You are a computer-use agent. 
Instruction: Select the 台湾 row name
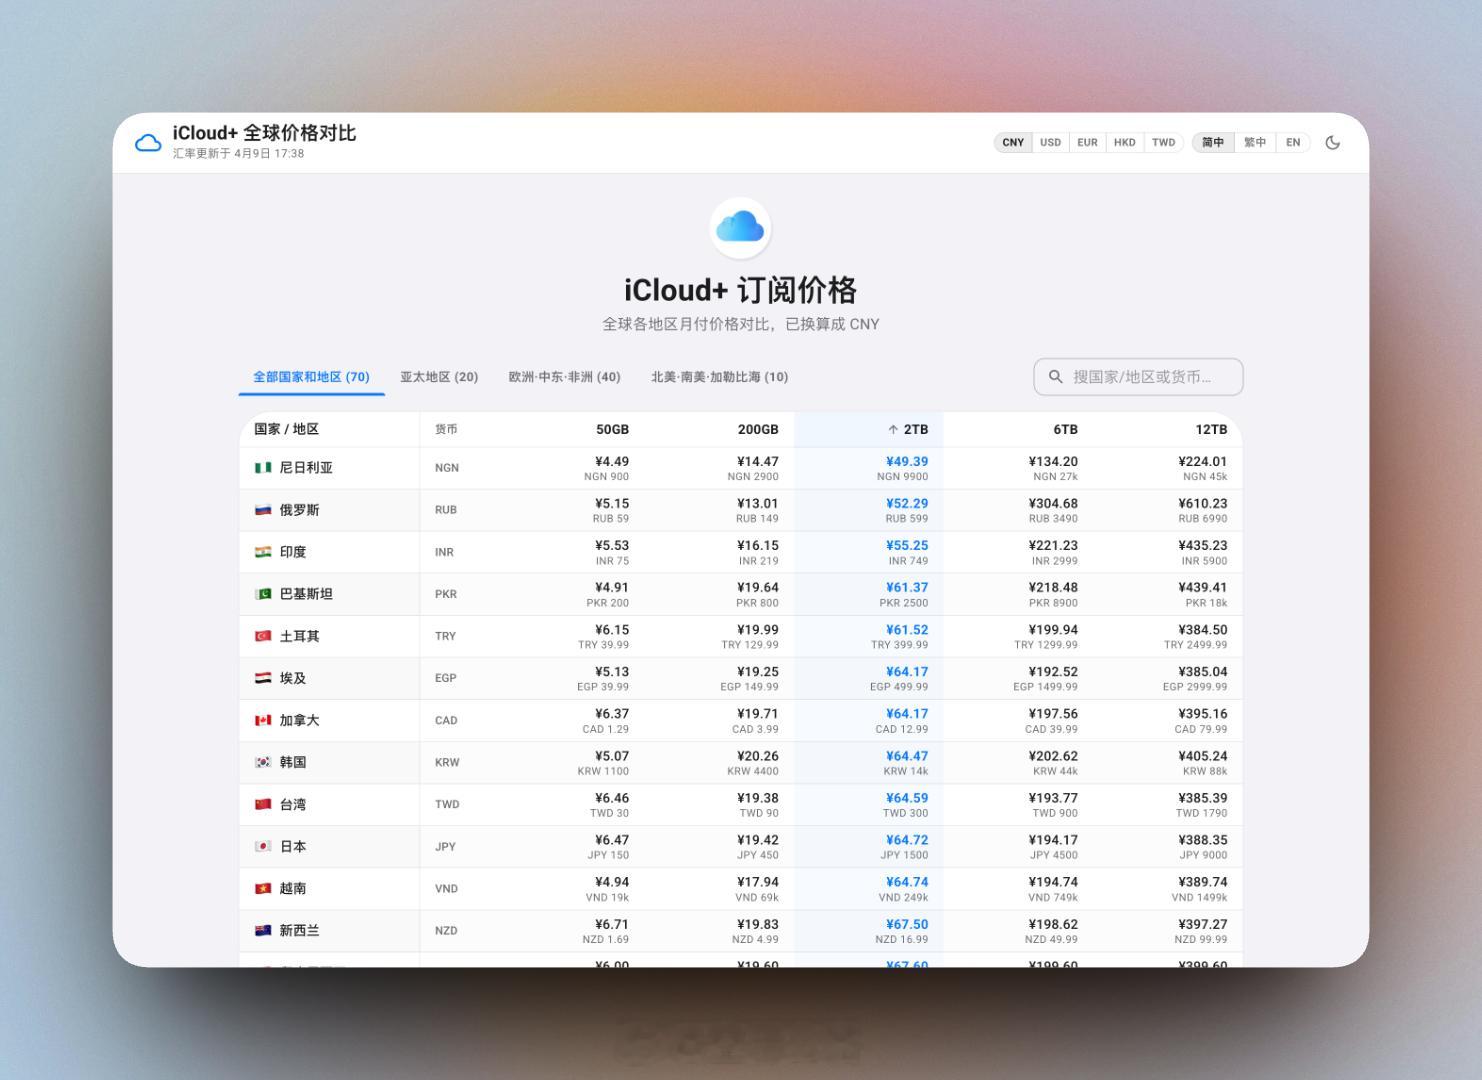(x=293, y=803)
